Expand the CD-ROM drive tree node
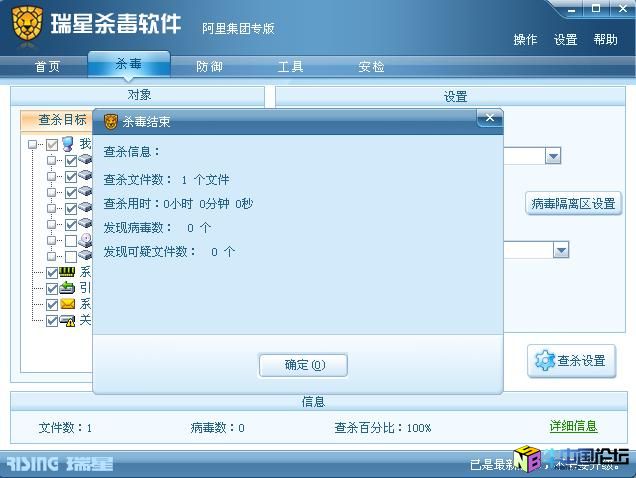636x478 pixels. pyautogui.click(x=52, y=240)
